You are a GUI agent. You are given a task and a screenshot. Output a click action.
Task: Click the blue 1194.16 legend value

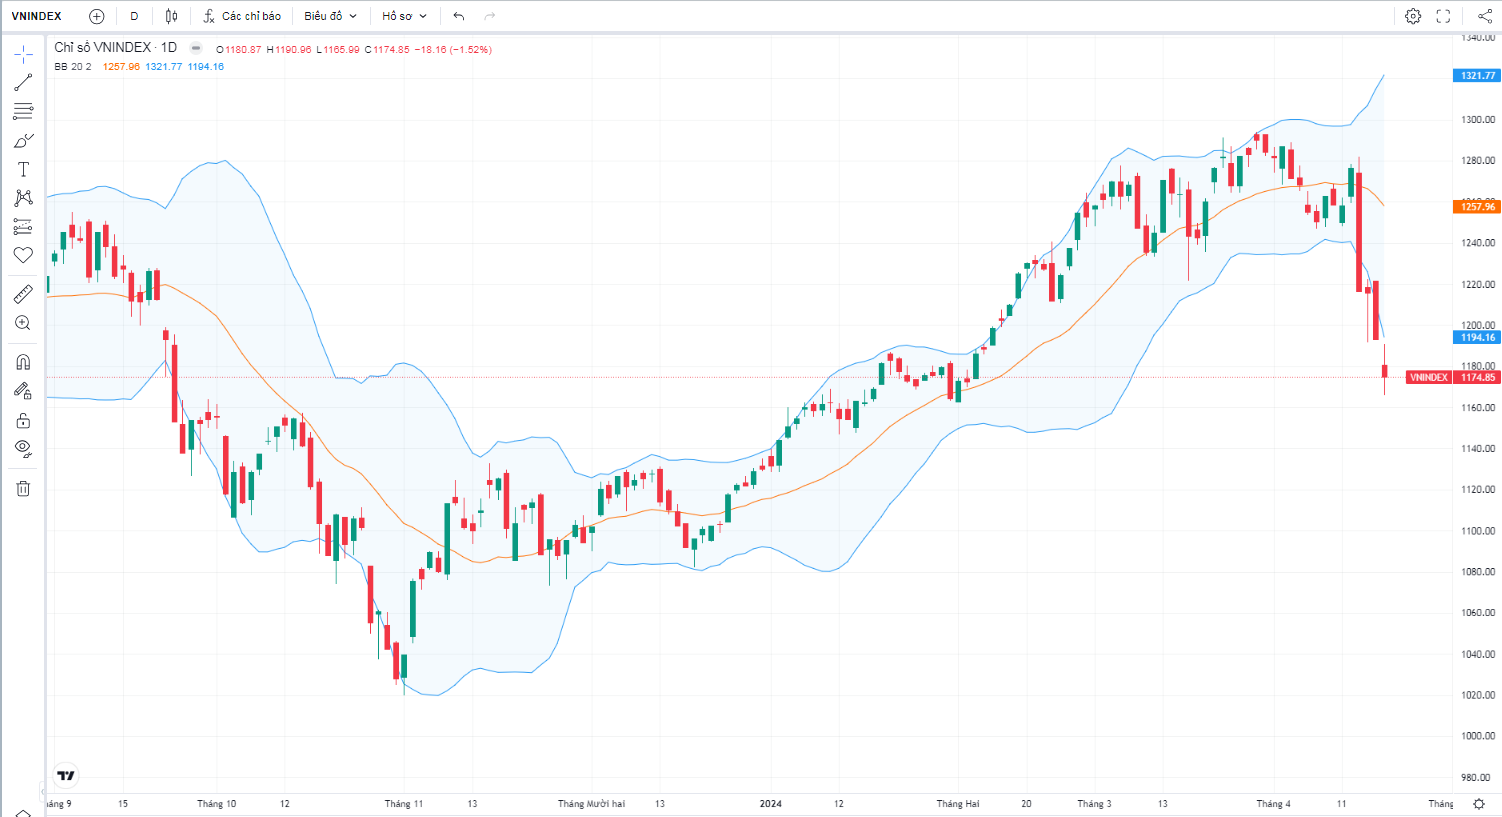point(206,67)
